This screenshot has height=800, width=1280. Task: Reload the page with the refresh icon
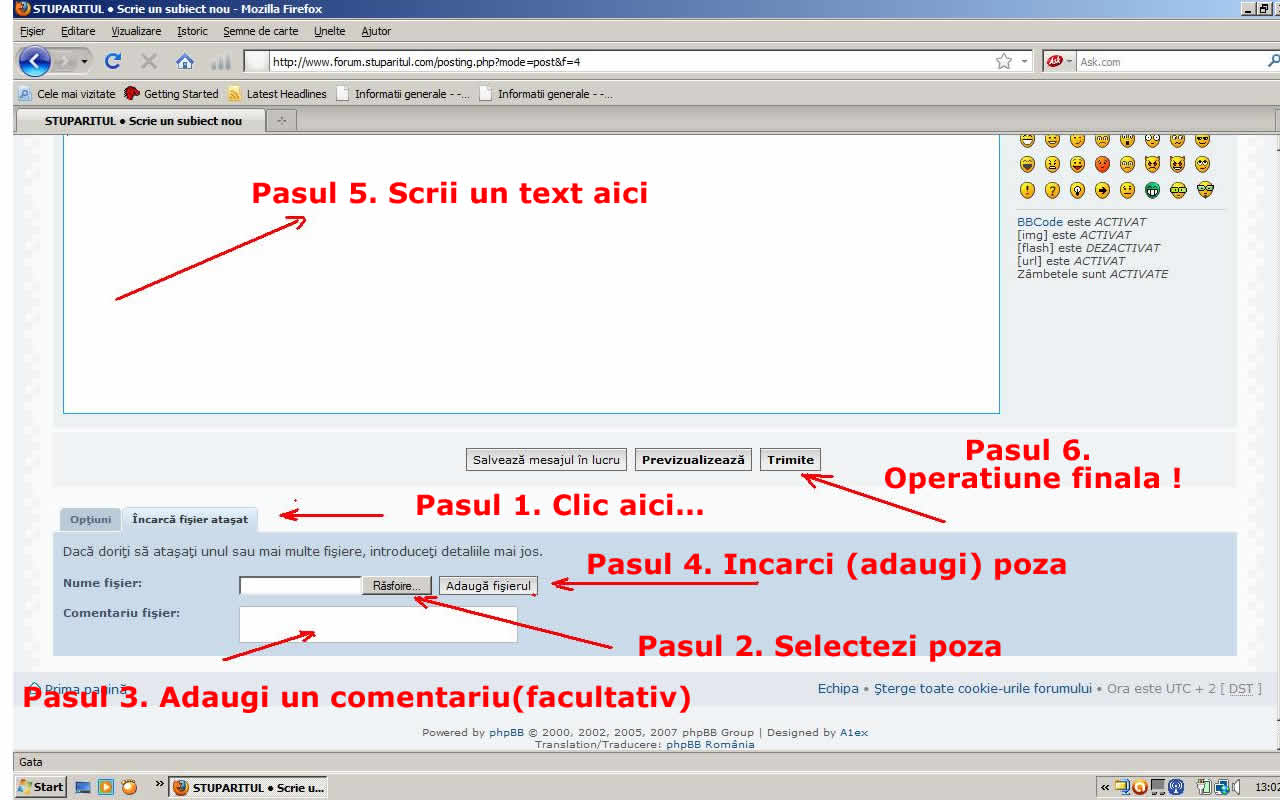(x=113, y=61)
